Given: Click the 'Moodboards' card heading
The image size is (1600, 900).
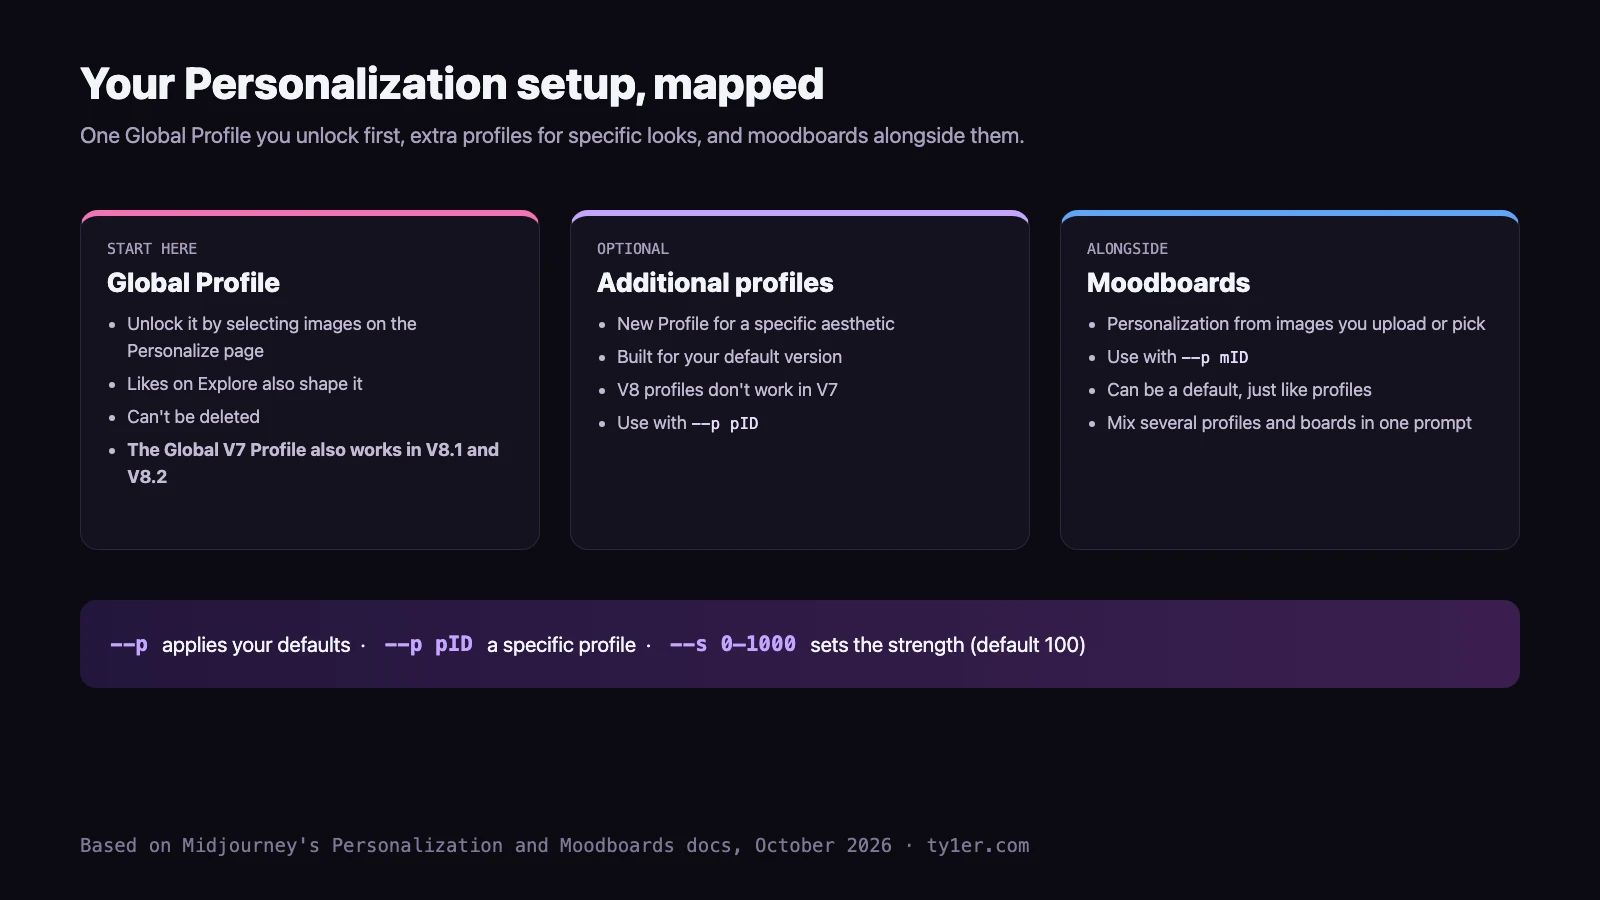Looking at the screenshot, I should point(1168,283).
